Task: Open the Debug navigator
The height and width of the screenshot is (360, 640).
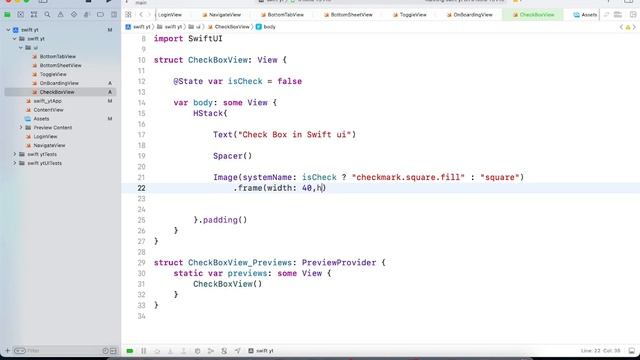Action: [x=87, y=15]
